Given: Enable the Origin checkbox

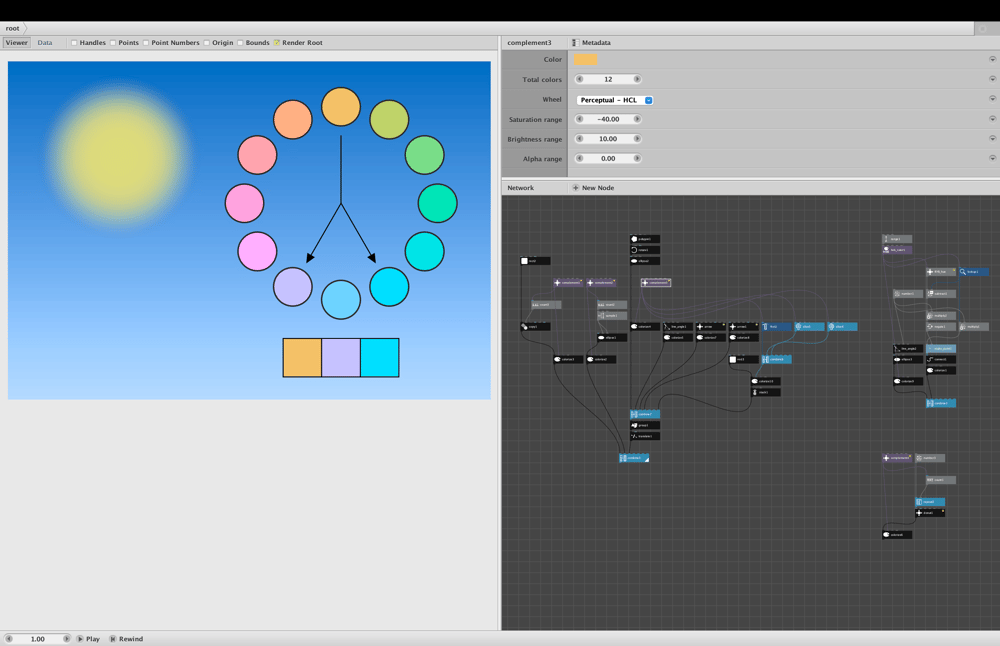Looking at the screenshot, I should (207, 43).
